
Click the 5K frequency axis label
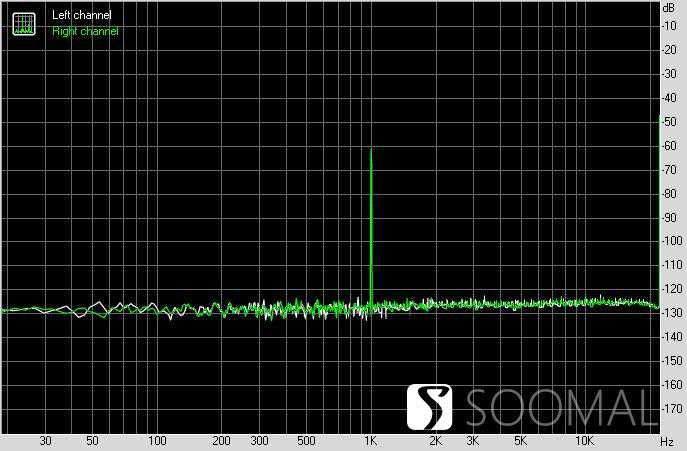[x=520, y=441]
